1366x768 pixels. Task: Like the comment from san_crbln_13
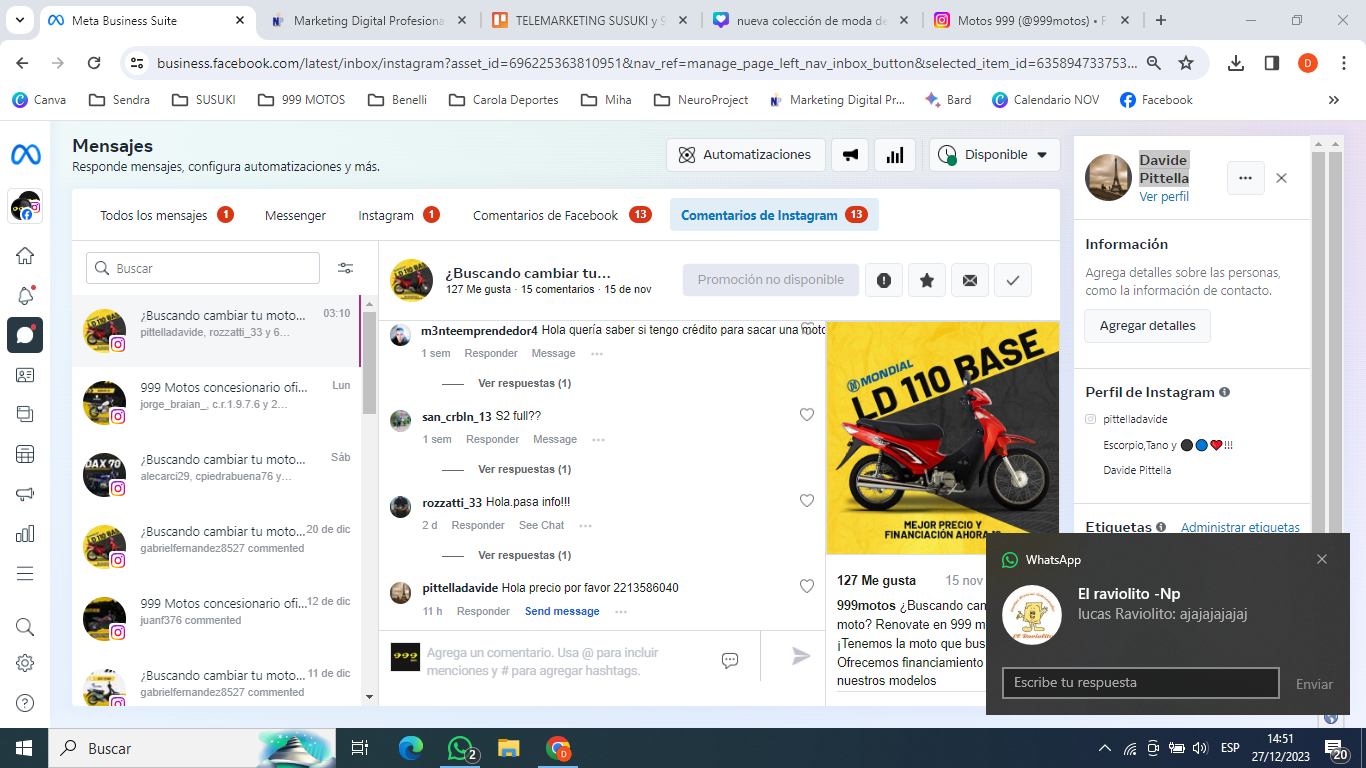click(x=807, y=415)
